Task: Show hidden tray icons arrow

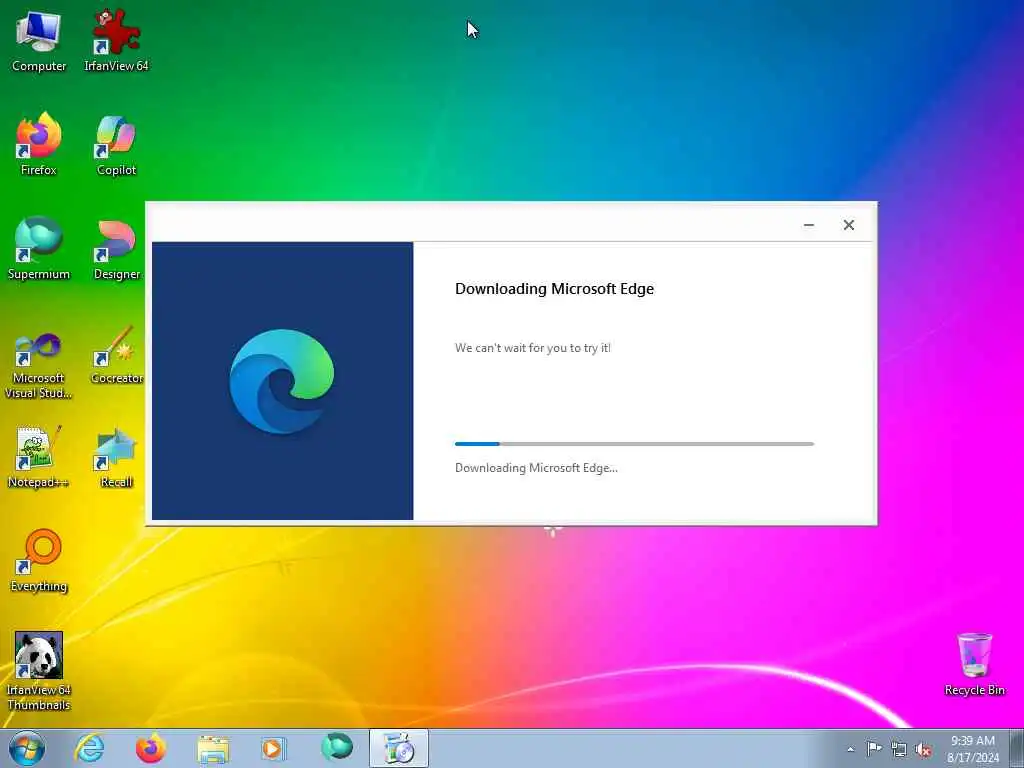Action: pyautogui.click(x=850, y=749)
